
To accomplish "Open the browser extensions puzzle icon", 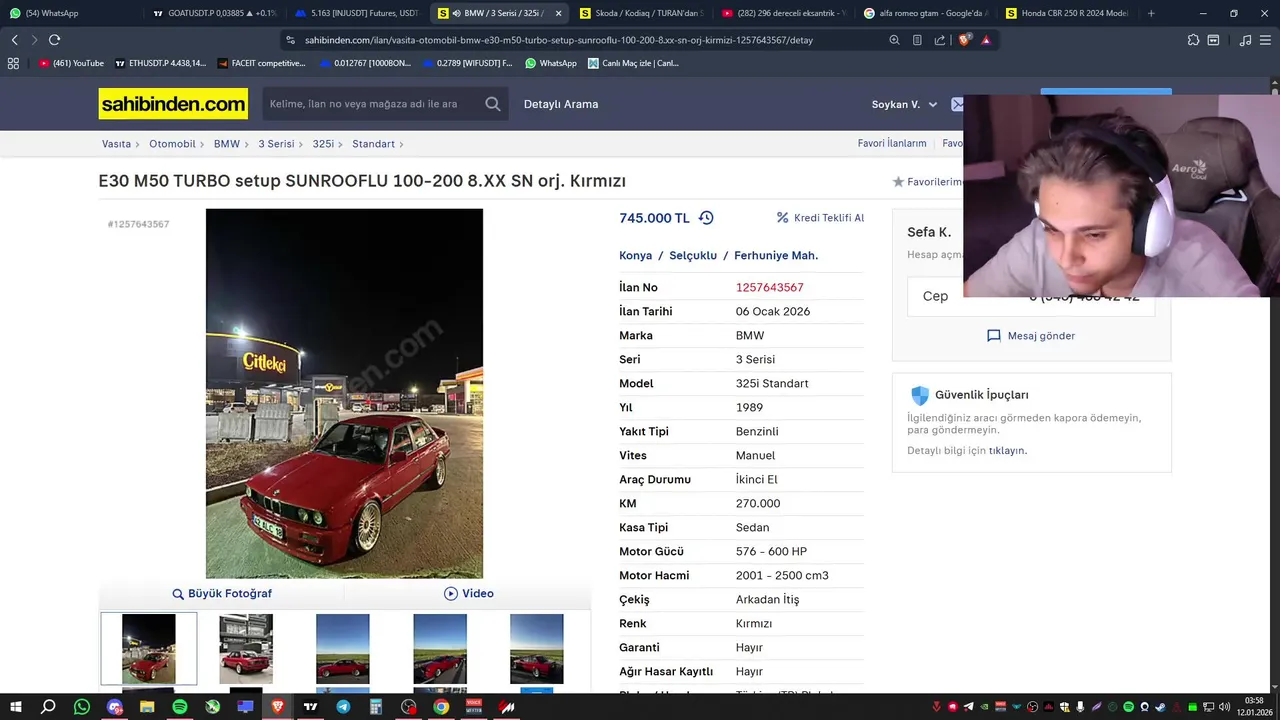I will [x=1193, y=40].
